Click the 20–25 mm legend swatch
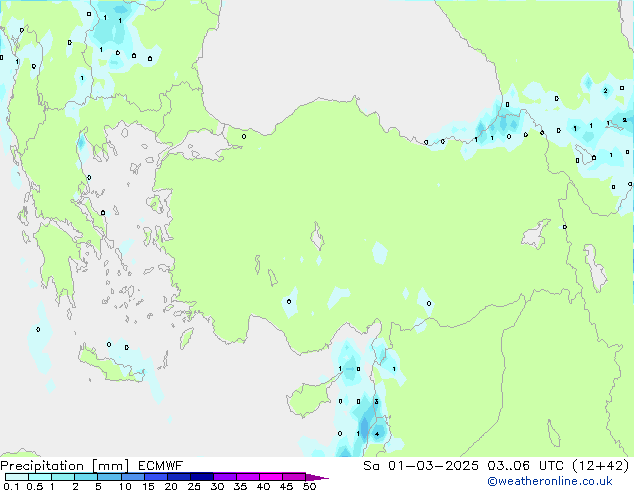The image size is (634, 490). click(x=178, y=477)
